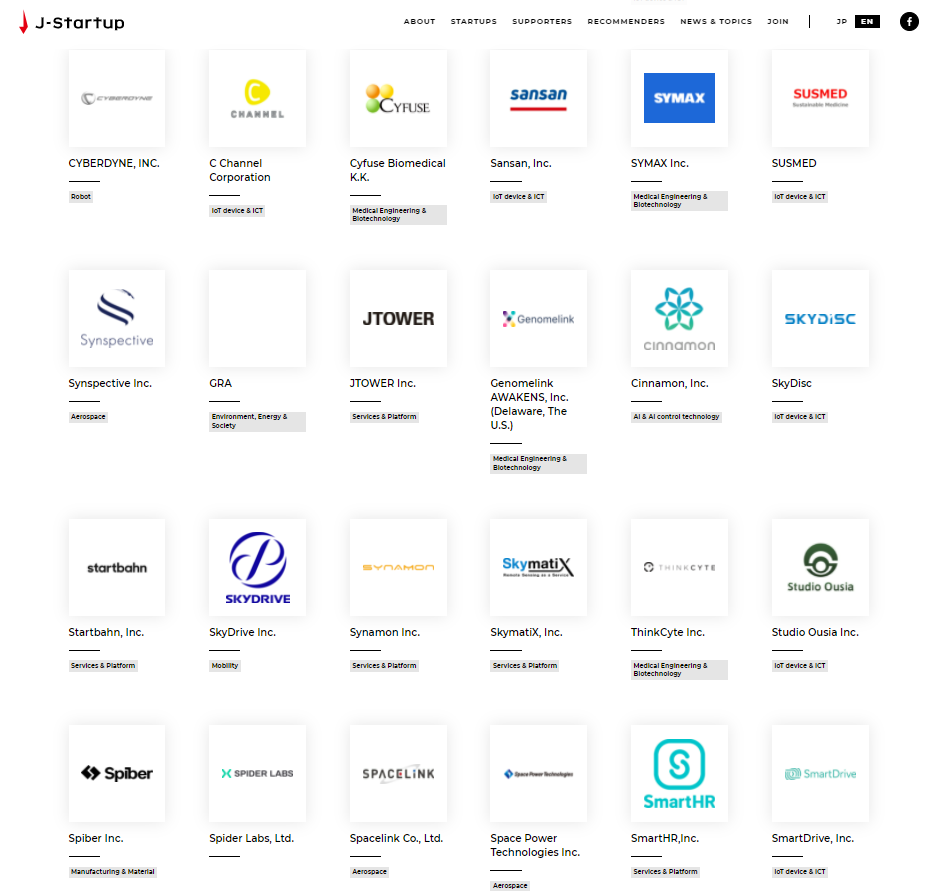Open the SKYDISC logo card
This screenshot has width=939, height=891.
820,319
